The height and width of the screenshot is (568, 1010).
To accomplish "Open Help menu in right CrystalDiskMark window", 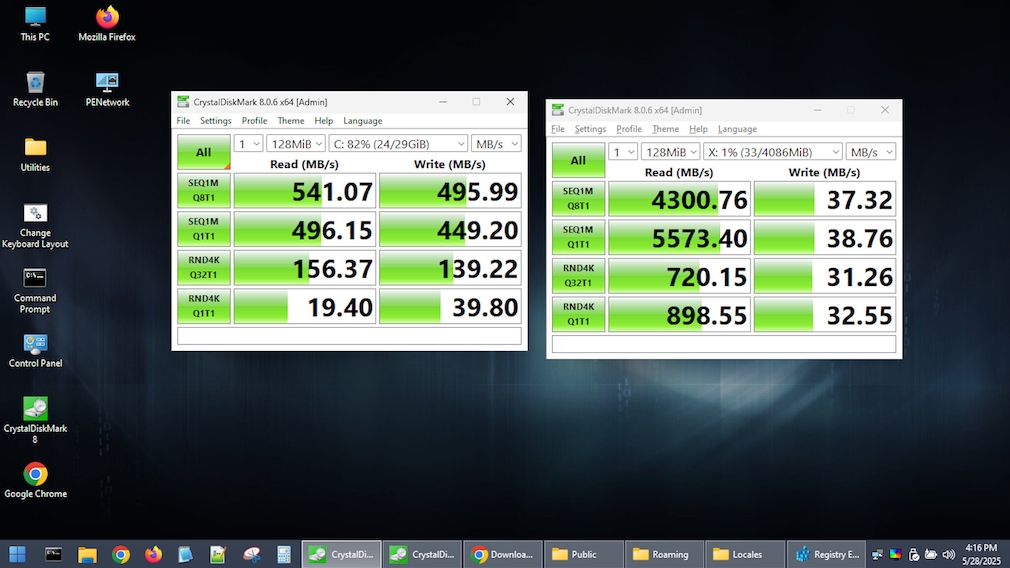I will point(698,129).
